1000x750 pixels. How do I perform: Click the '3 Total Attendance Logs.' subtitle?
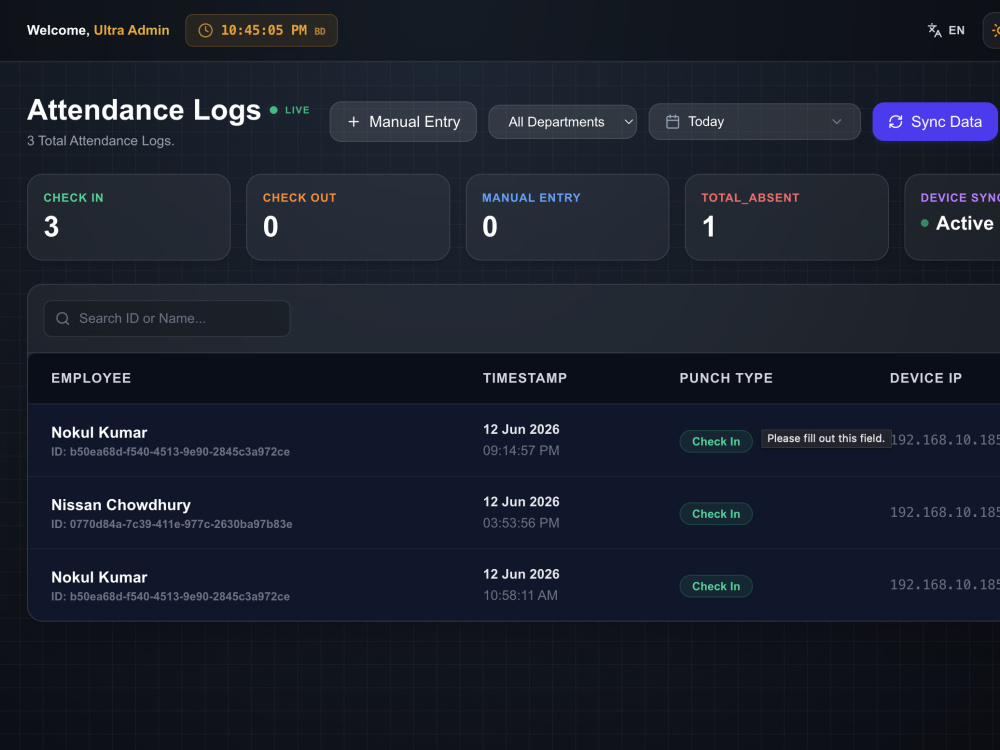100,141
